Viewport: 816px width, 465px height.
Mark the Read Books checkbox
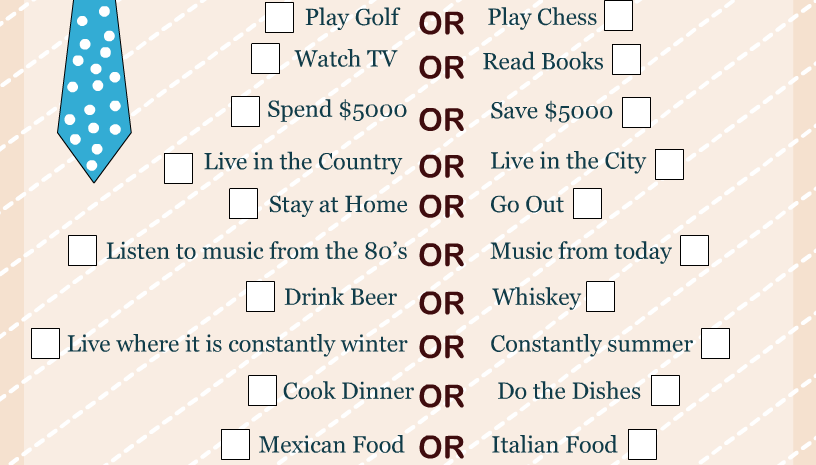626,60
